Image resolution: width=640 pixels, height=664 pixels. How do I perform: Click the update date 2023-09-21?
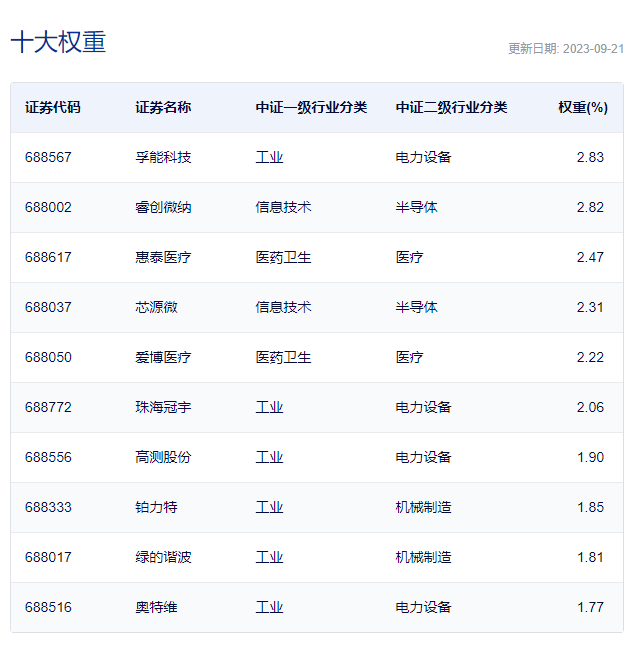(593, 49)
